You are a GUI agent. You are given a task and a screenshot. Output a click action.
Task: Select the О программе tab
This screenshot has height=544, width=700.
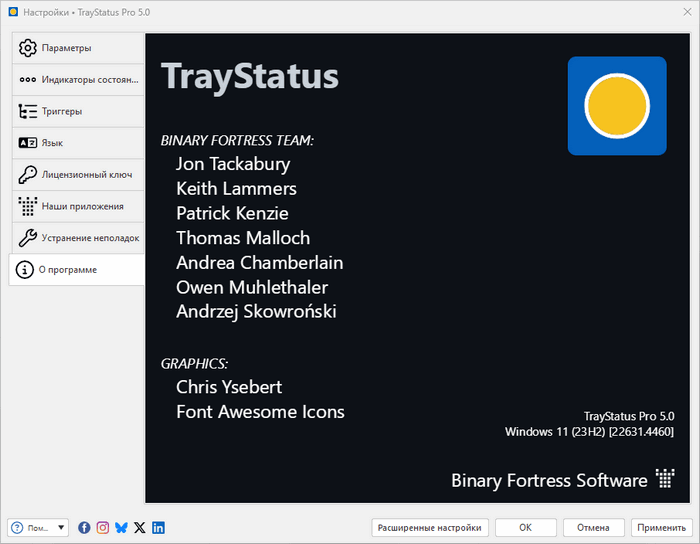point(76,270)
